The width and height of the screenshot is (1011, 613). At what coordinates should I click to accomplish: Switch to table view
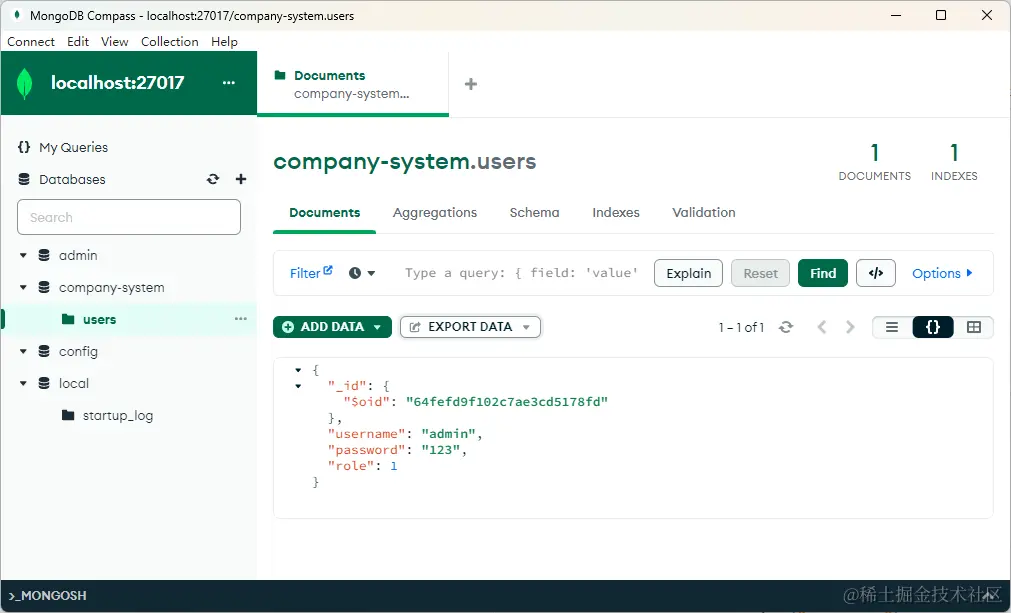pyautogui.click(x=974, y=327)
